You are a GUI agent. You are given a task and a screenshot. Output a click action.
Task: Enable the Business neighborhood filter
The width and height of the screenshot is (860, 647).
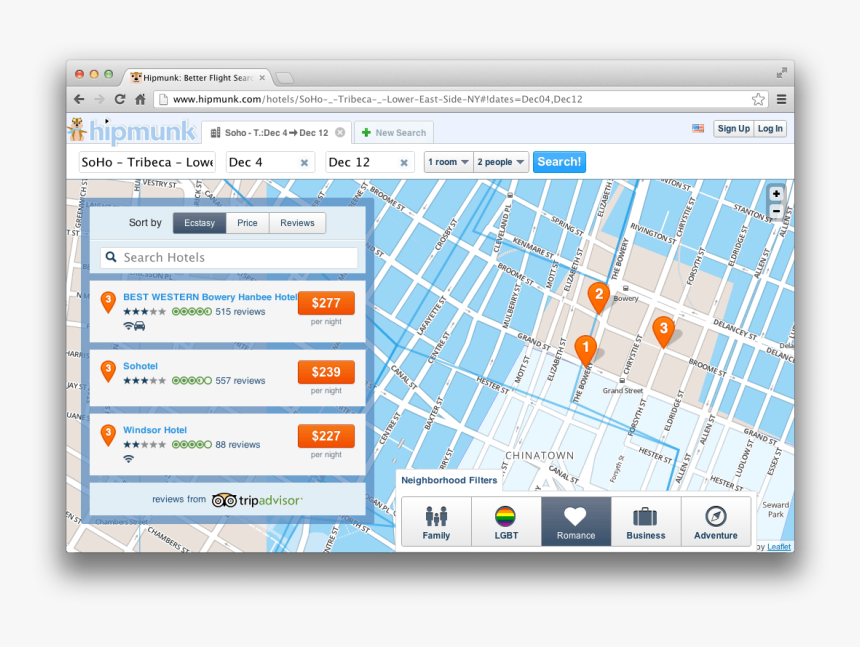pos(645,516)
